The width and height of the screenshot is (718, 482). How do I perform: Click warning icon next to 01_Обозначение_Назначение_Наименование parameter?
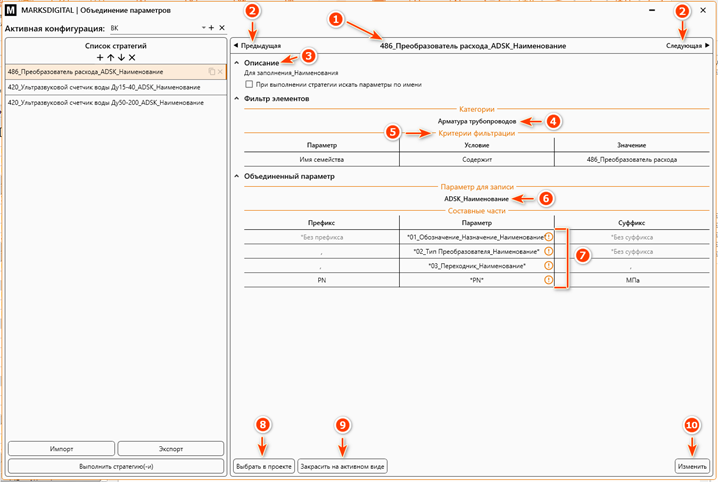pyautogui.click(x=549, y=237)
